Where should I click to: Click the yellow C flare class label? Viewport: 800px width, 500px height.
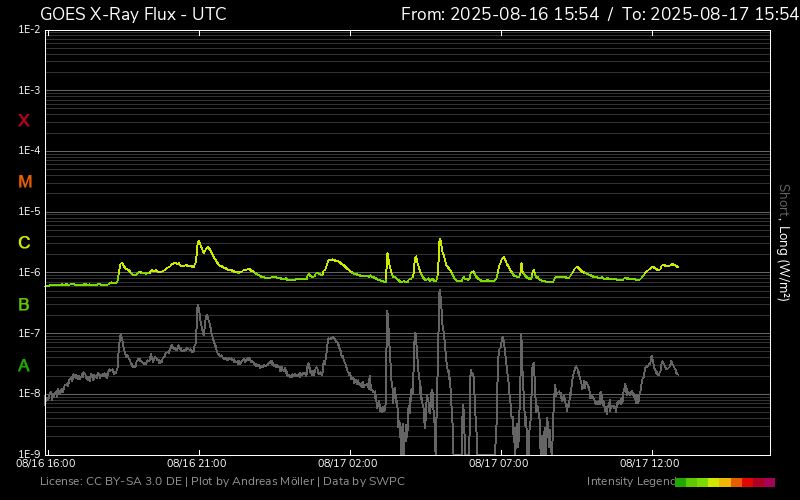coord(24,243)
